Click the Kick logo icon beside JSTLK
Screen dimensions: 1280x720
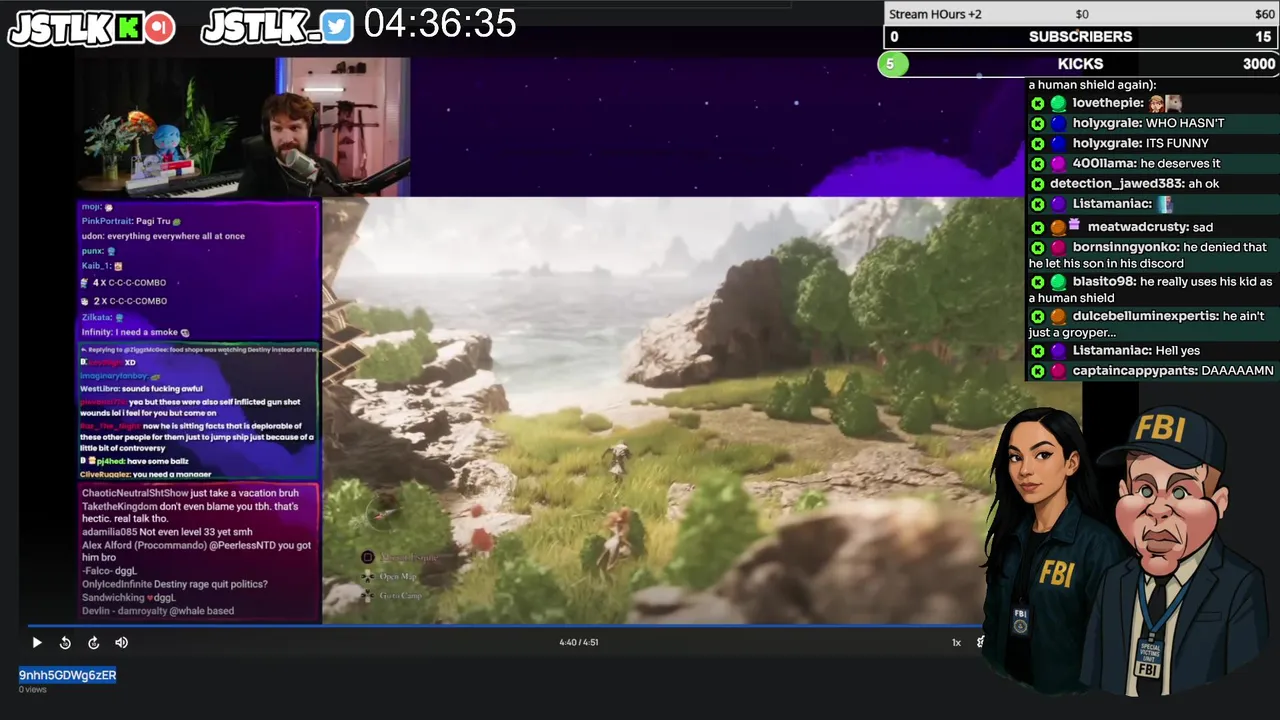click(127, 27)
